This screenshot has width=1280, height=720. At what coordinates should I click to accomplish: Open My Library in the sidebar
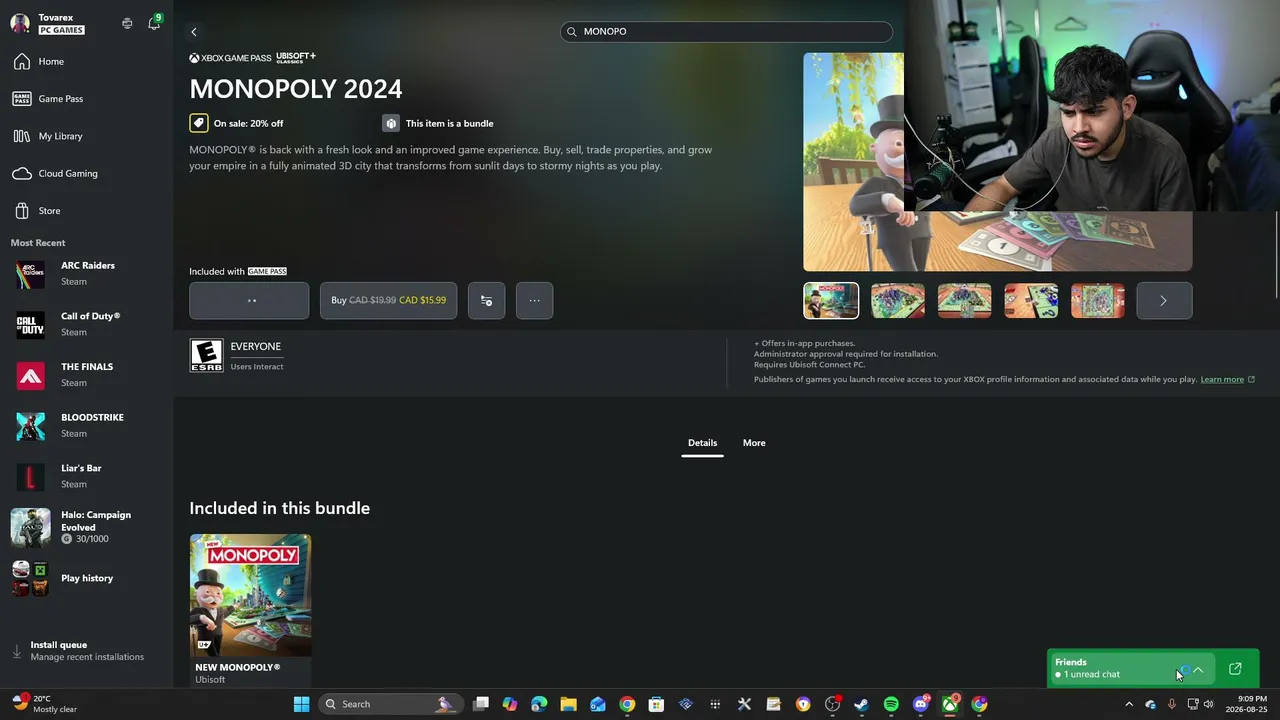[86, 136]
